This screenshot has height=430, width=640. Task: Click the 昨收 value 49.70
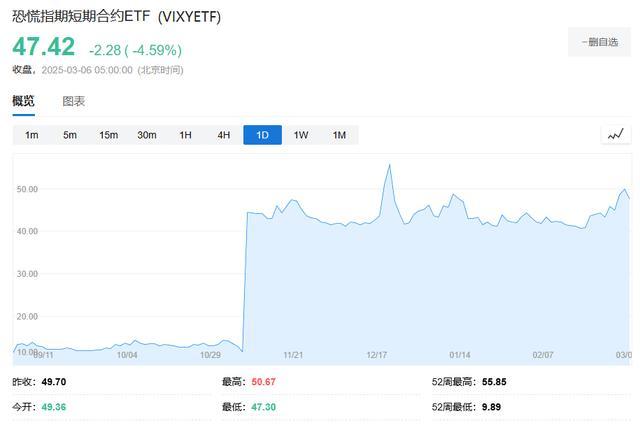click(54, 382)
